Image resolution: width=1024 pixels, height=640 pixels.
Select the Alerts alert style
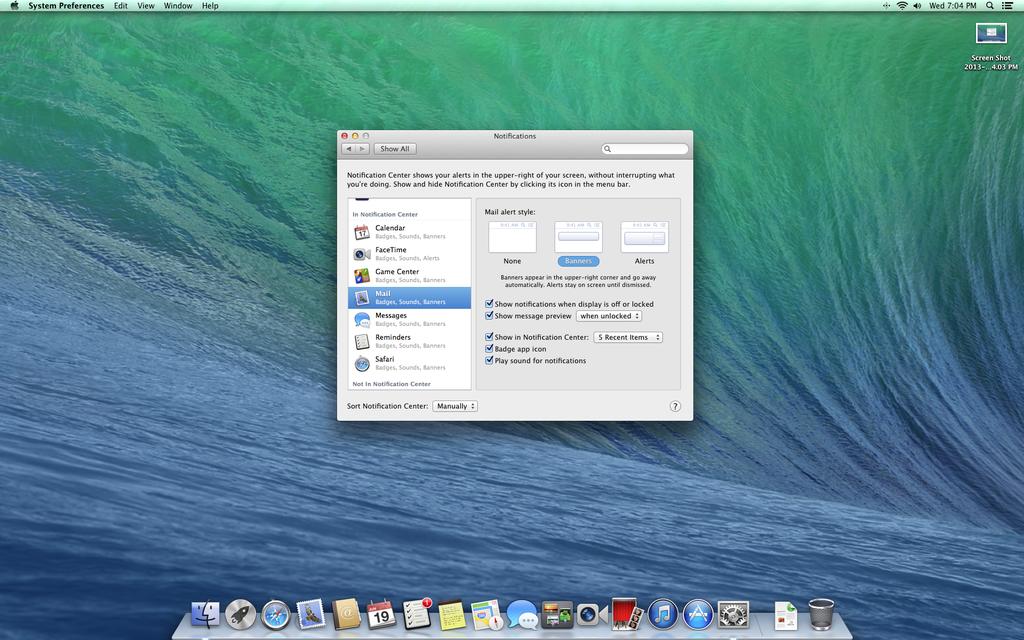tap(644, 236)
